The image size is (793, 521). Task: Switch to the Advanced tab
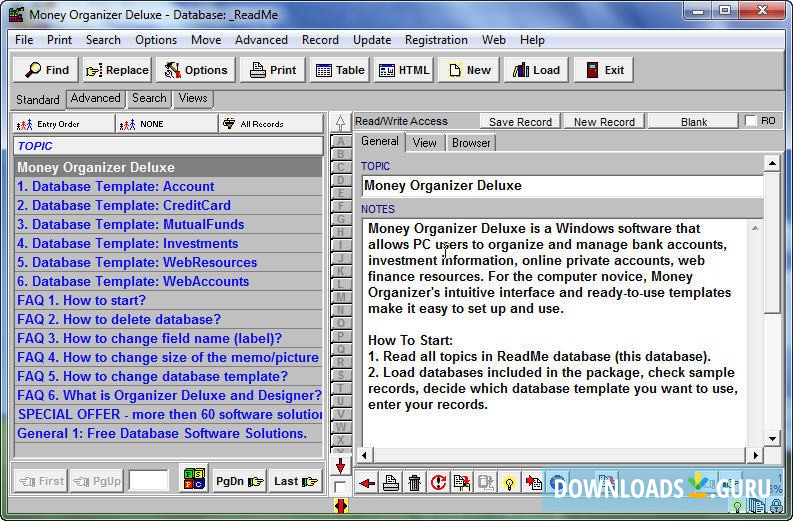pos(96,98)
